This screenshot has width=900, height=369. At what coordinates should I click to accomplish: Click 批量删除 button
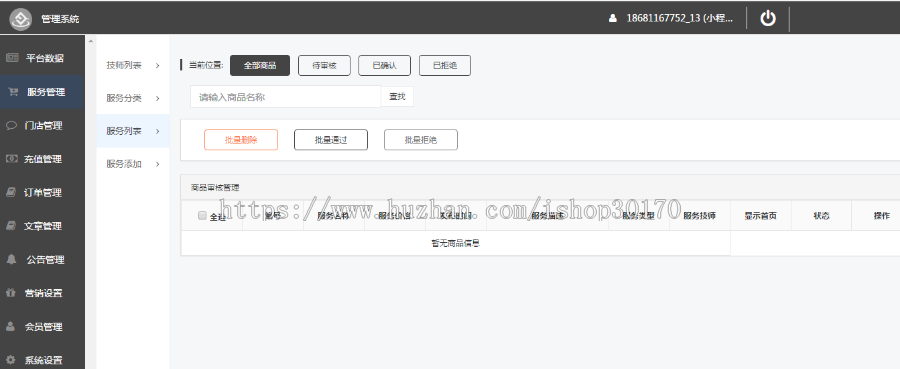tap(241, 139)
